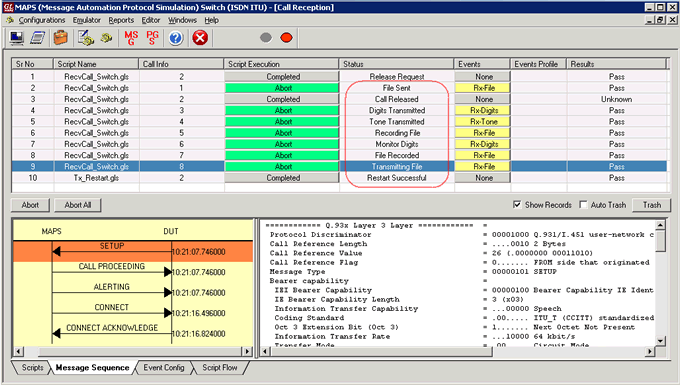The height and width of the screenshot is (385, 680).
Task: Click Completed button in row 1
Action: (x=282, y=77)
